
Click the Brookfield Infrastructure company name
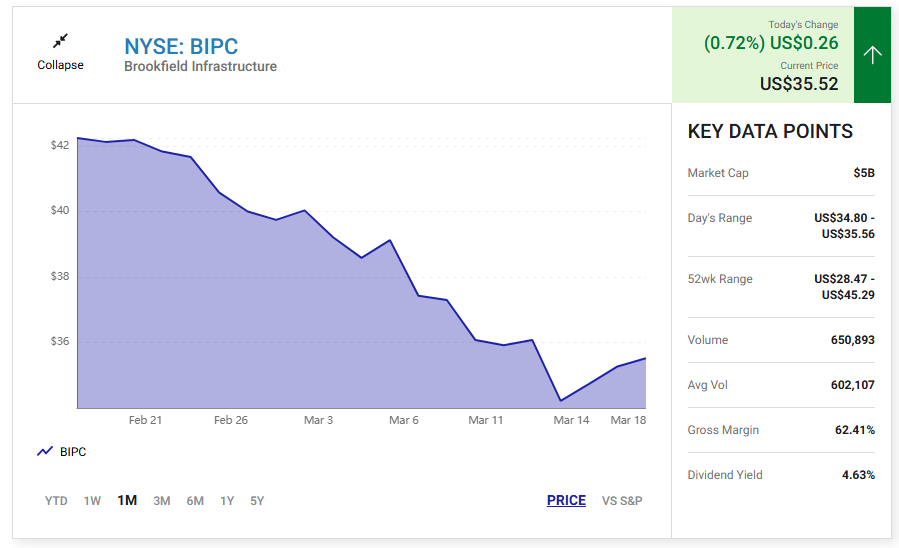(x=200, y=66)
